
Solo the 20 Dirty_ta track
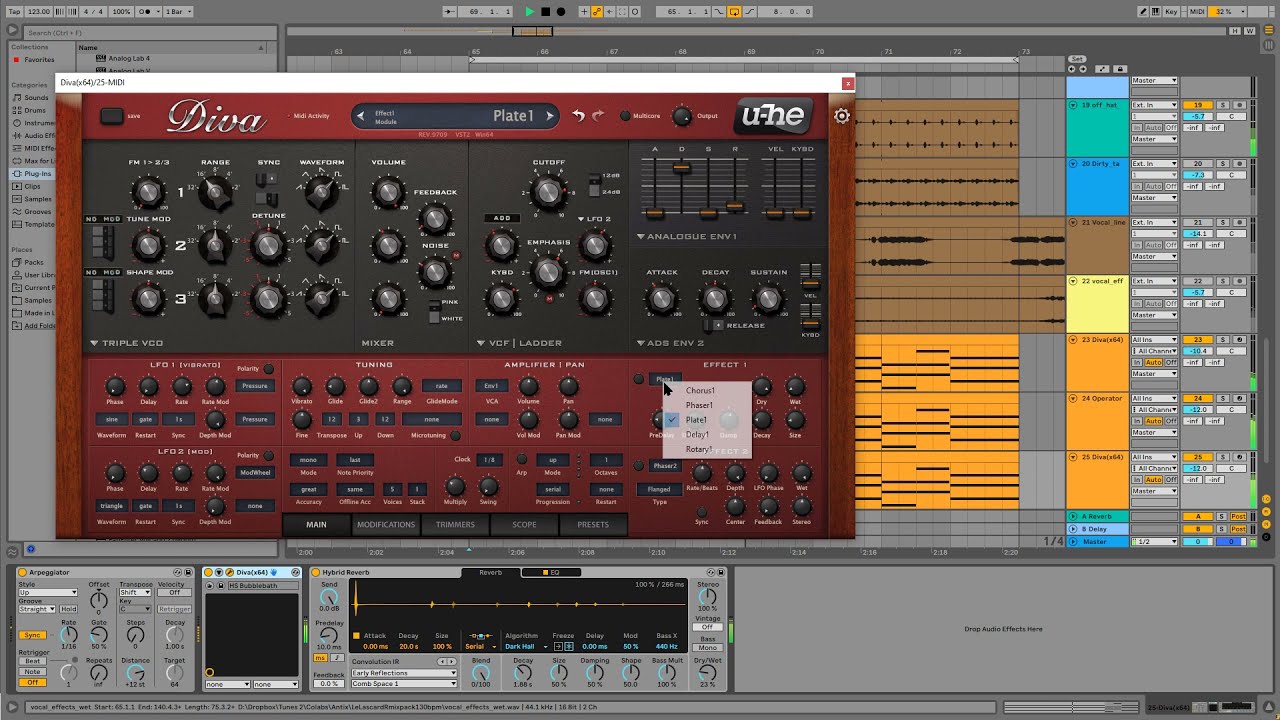coord(1222,164)
